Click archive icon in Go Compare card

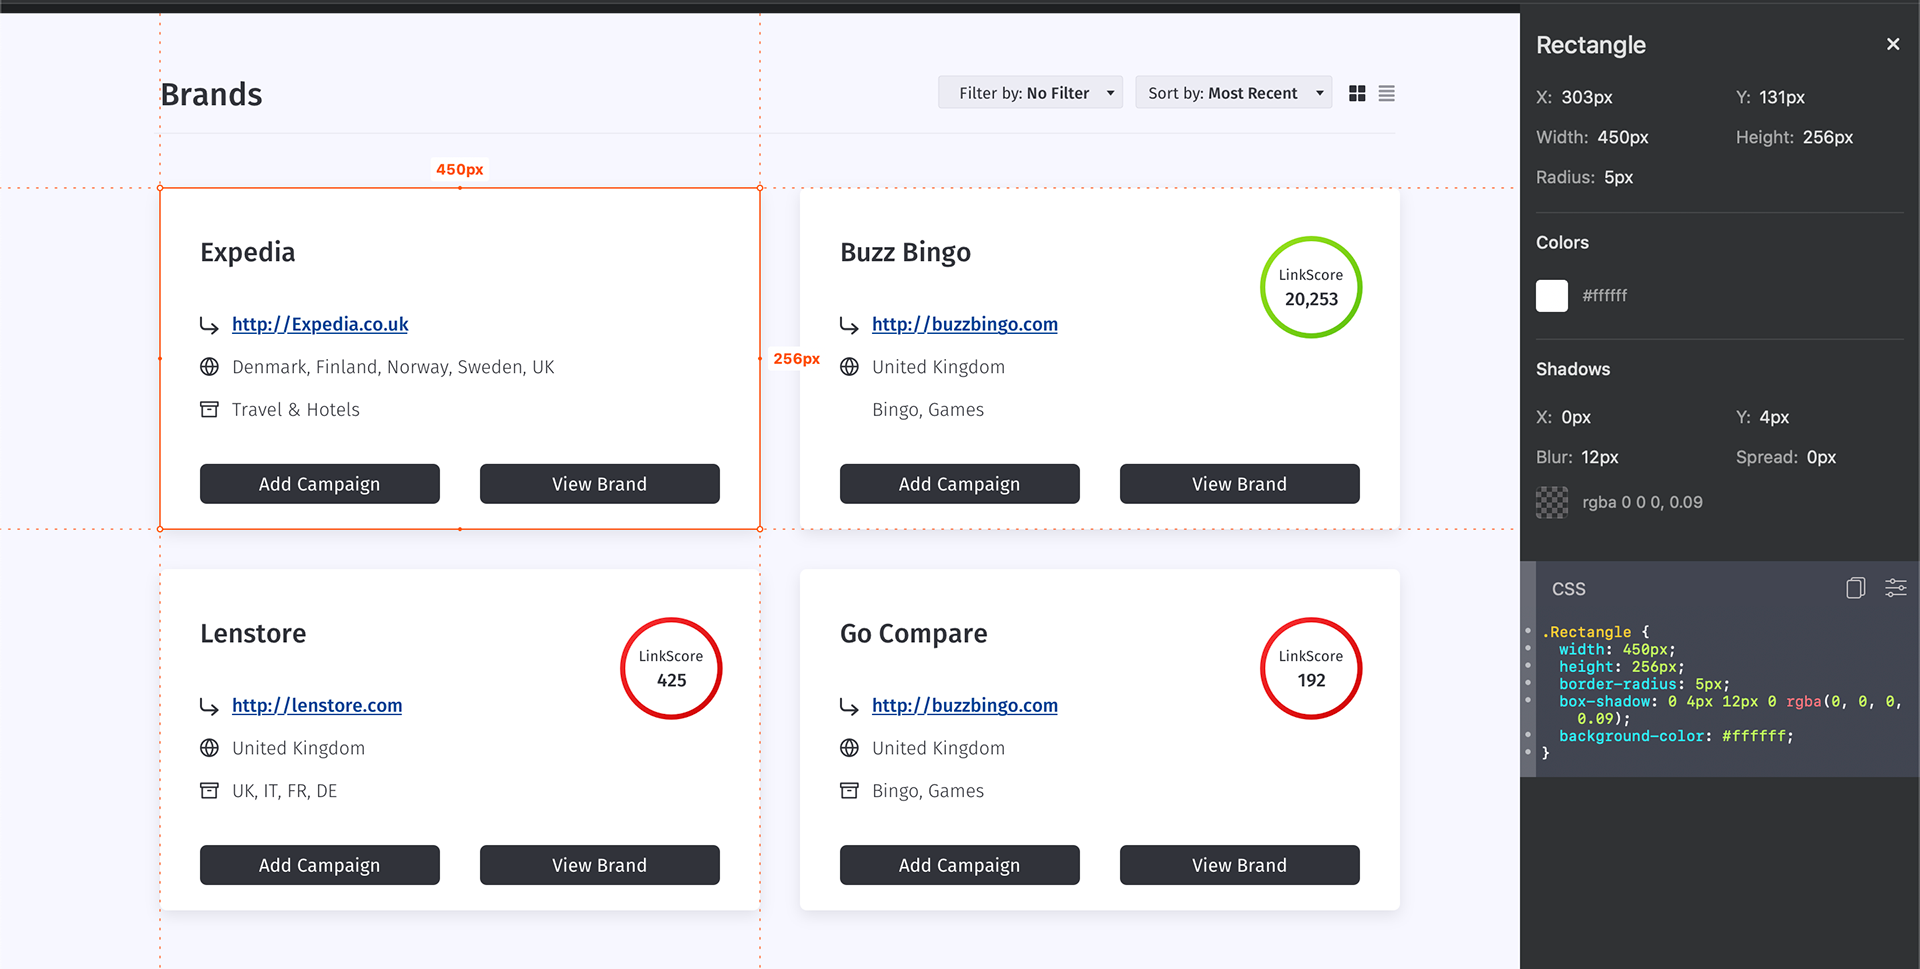coord(849,791)
